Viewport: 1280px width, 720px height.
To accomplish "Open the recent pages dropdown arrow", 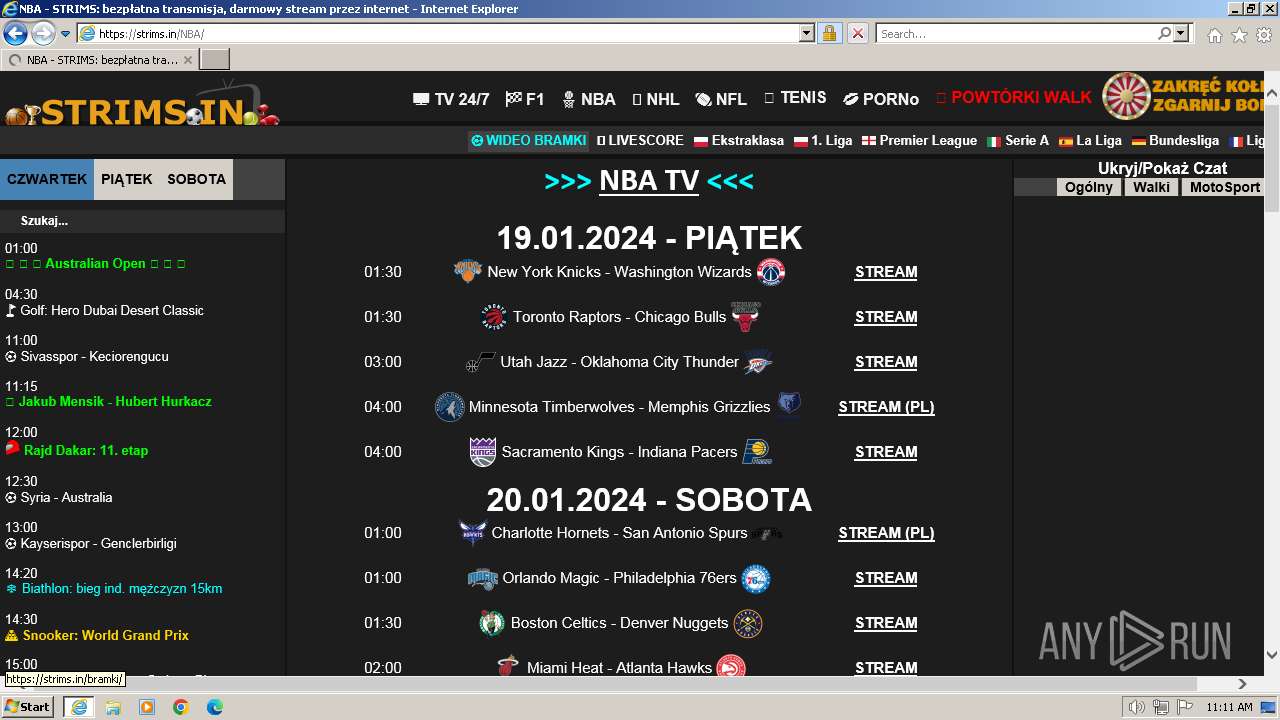I will pyautogui.click(x=66, y=34).
